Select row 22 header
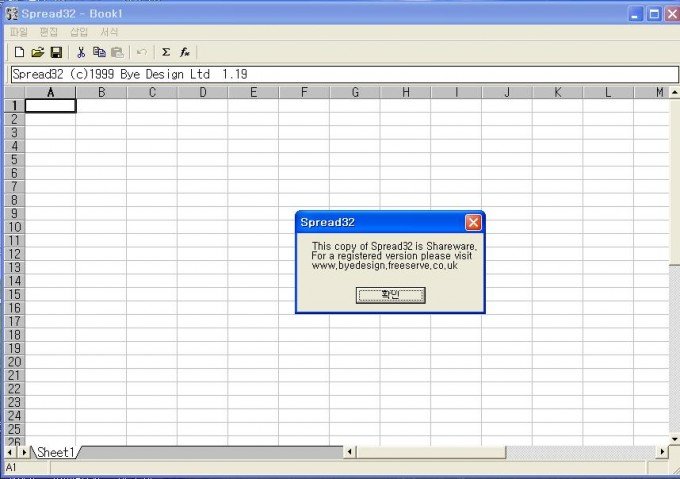 tap(14, 389)
